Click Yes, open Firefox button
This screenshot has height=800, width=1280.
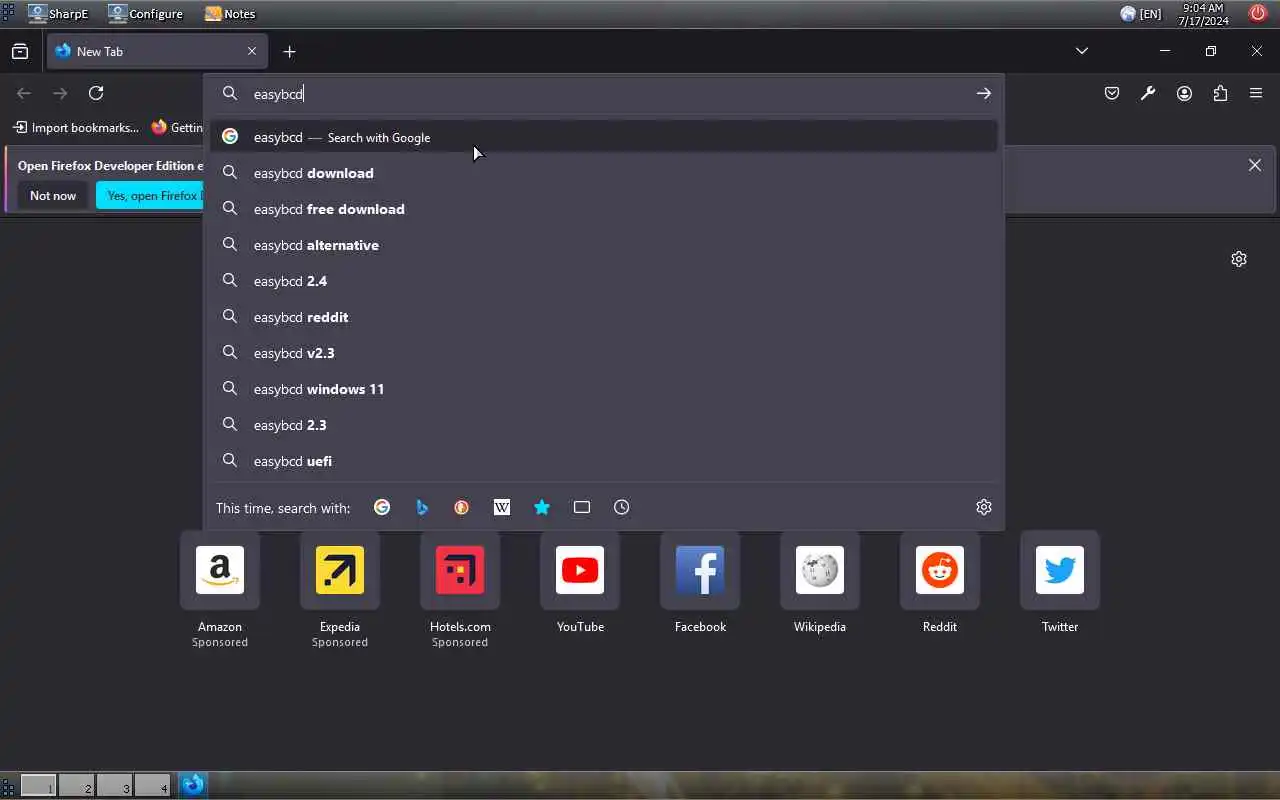click(150, 195)
